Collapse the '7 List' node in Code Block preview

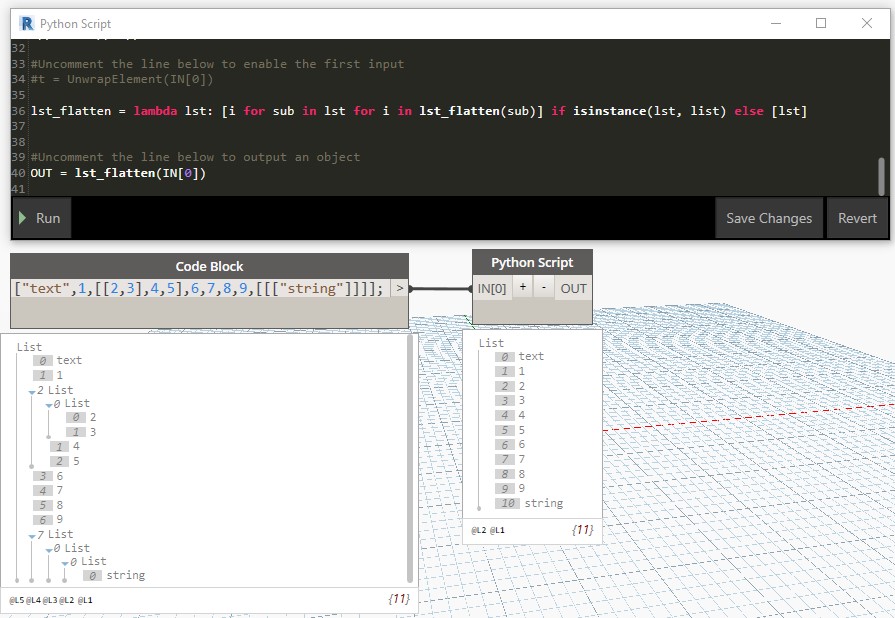tap(32, 536)
